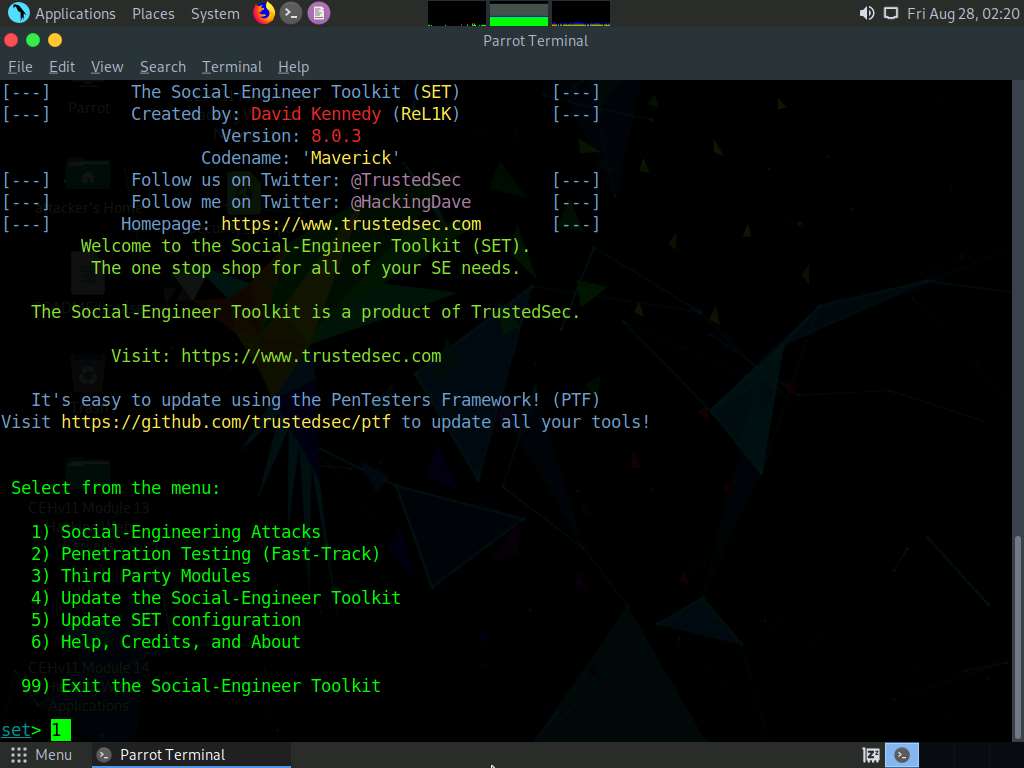1024x768 pixels.
Task: Click the display icon in the system tray
Action: (890, 13)
